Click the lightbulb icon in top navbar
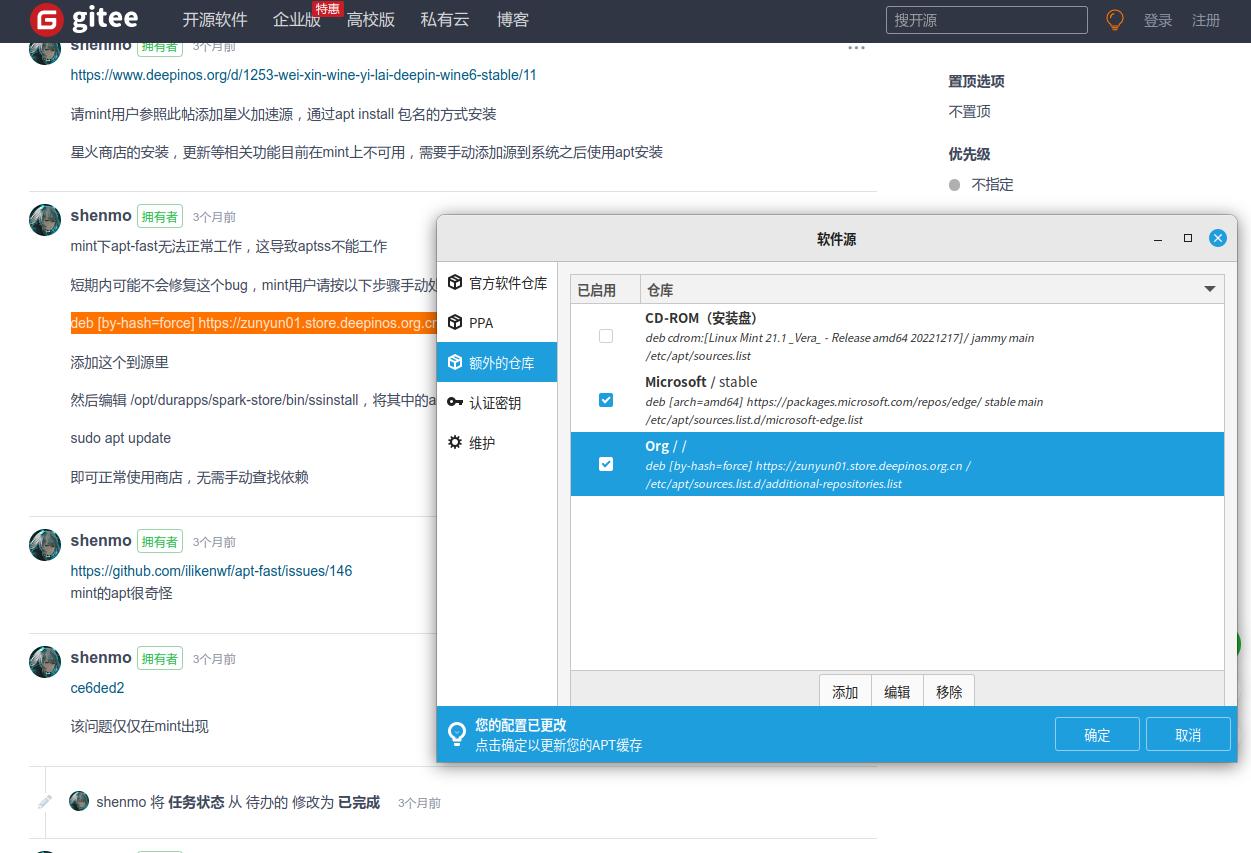 (1115, 20)
